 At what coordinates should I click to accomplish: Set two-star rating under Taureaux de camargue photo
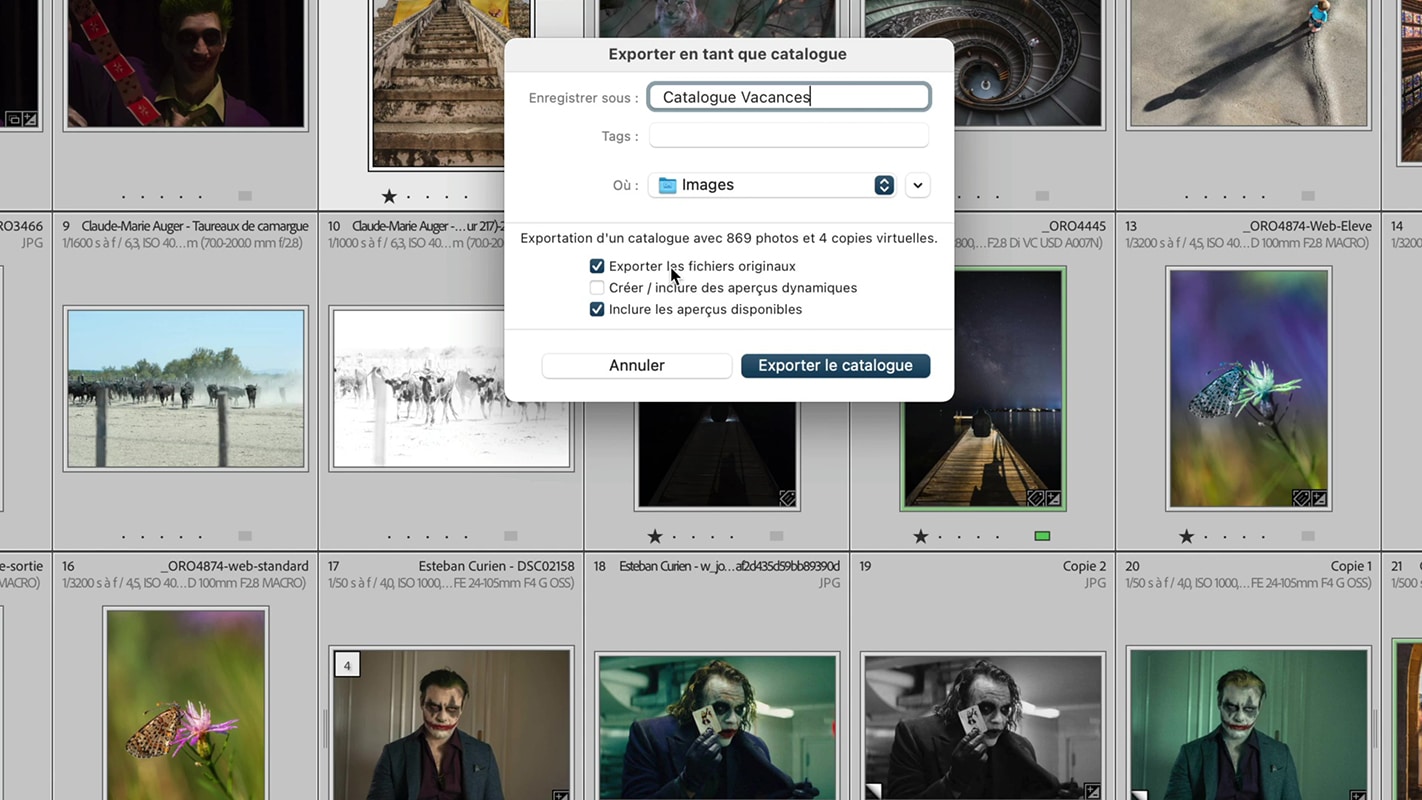(x=143, y=536)
